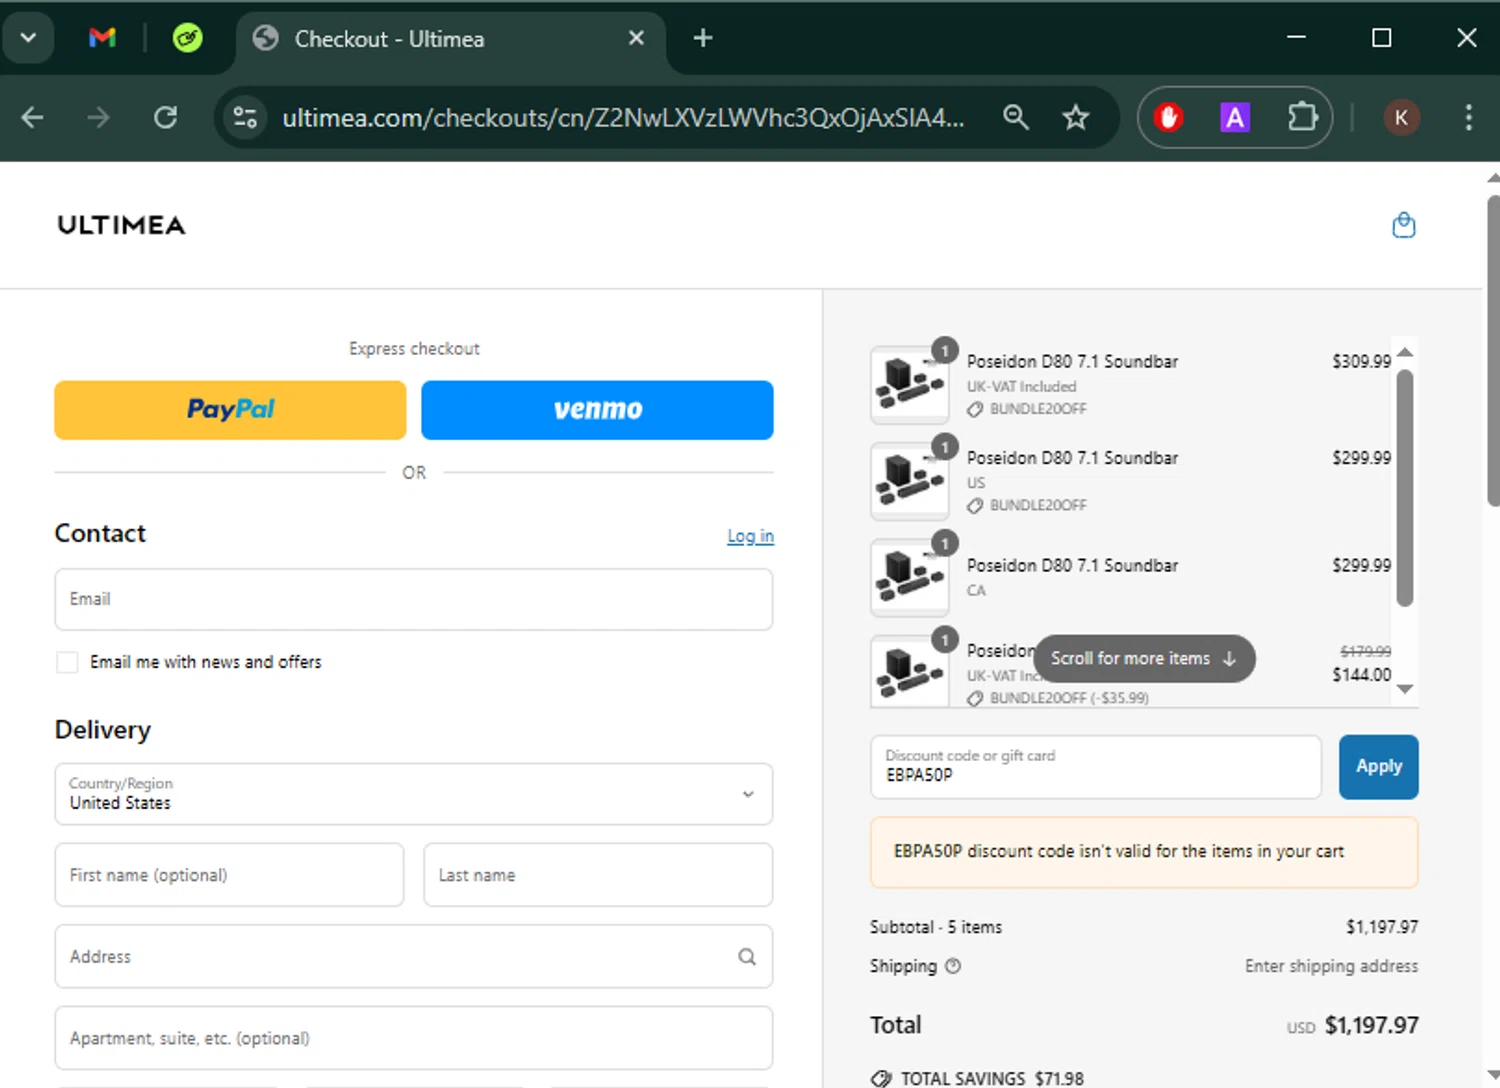Screen dimensions: 1500x1088
Task: Open a new browser tab
Action: [x=703, y=38]
